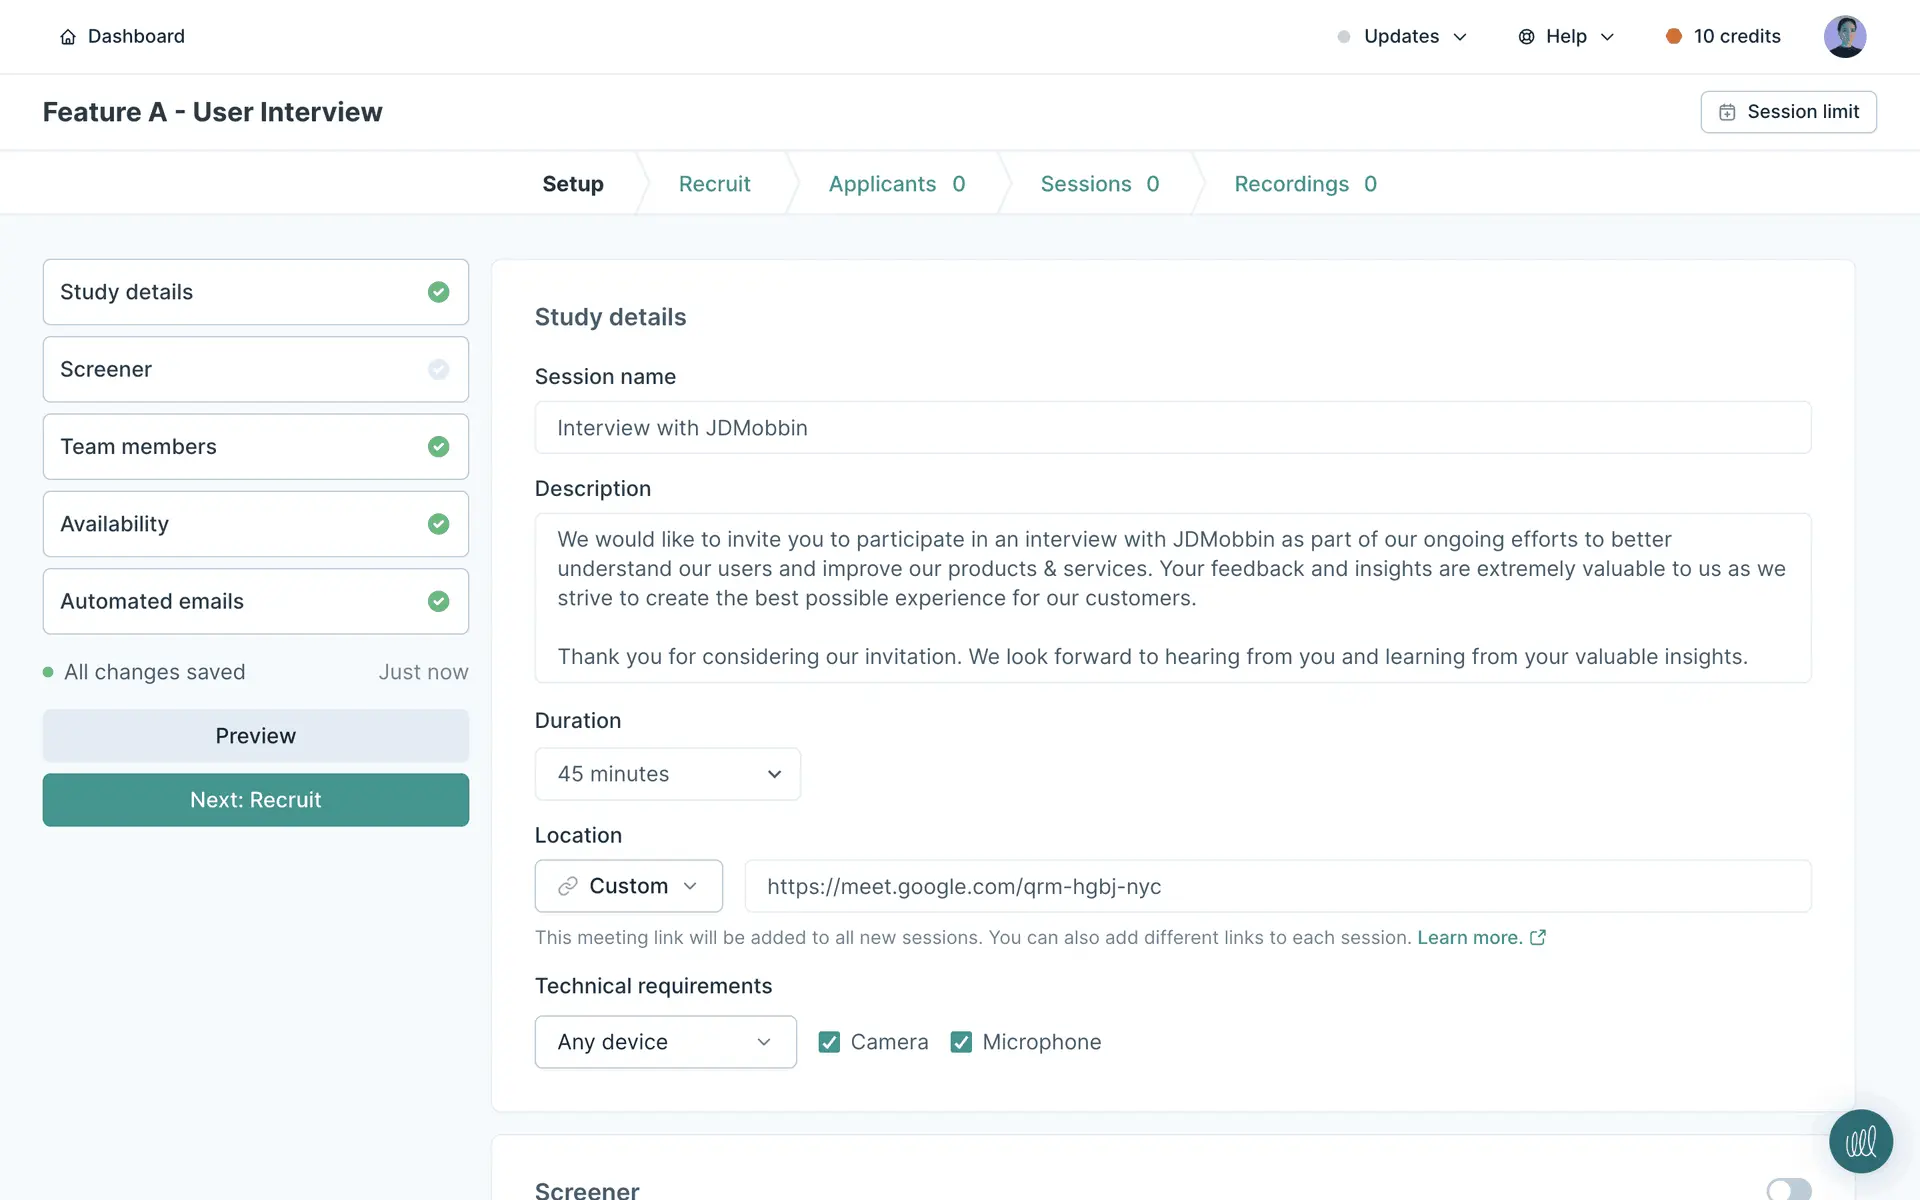
Task: Click the Learn more external link icon
Action: [x=1538, y=938]
